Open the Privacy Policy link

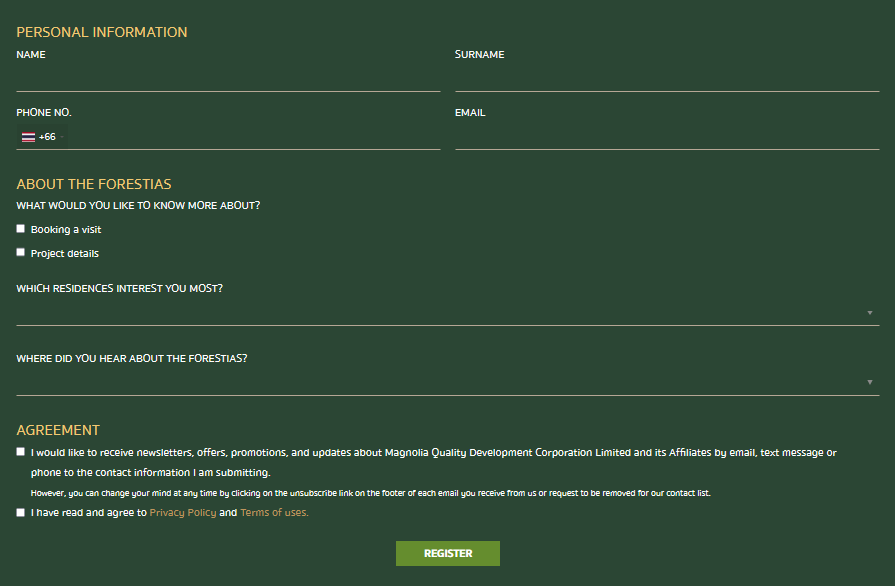pyautogui.click(x=183, y=512)
